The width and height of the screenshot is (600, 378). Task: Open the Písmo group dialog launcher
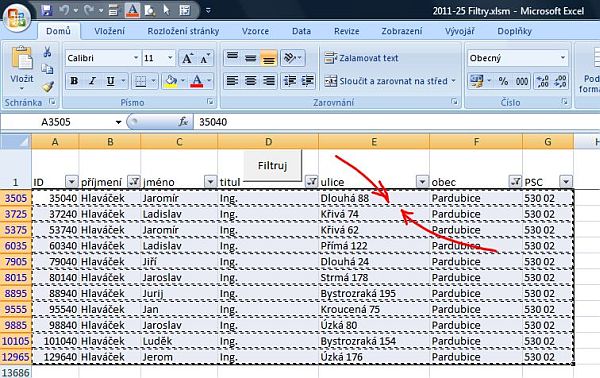[210, 102]
